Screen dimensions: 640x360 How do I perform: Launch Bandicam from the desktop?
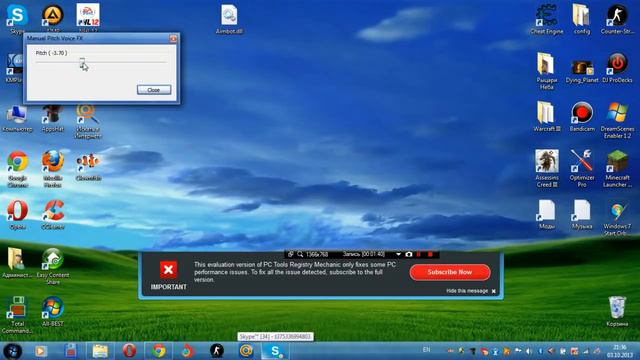[582, 116]
